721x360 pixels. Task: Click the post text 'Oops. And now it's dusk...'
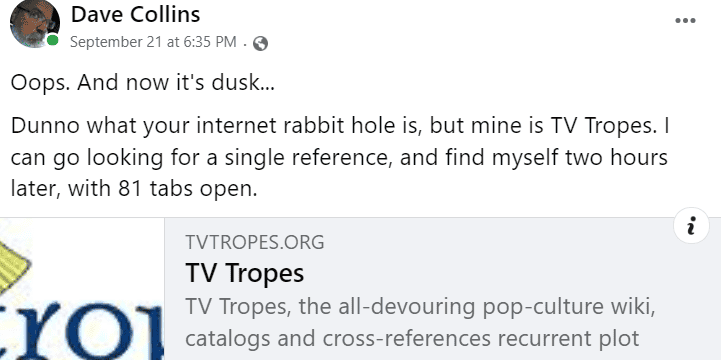tap(143, 83)
